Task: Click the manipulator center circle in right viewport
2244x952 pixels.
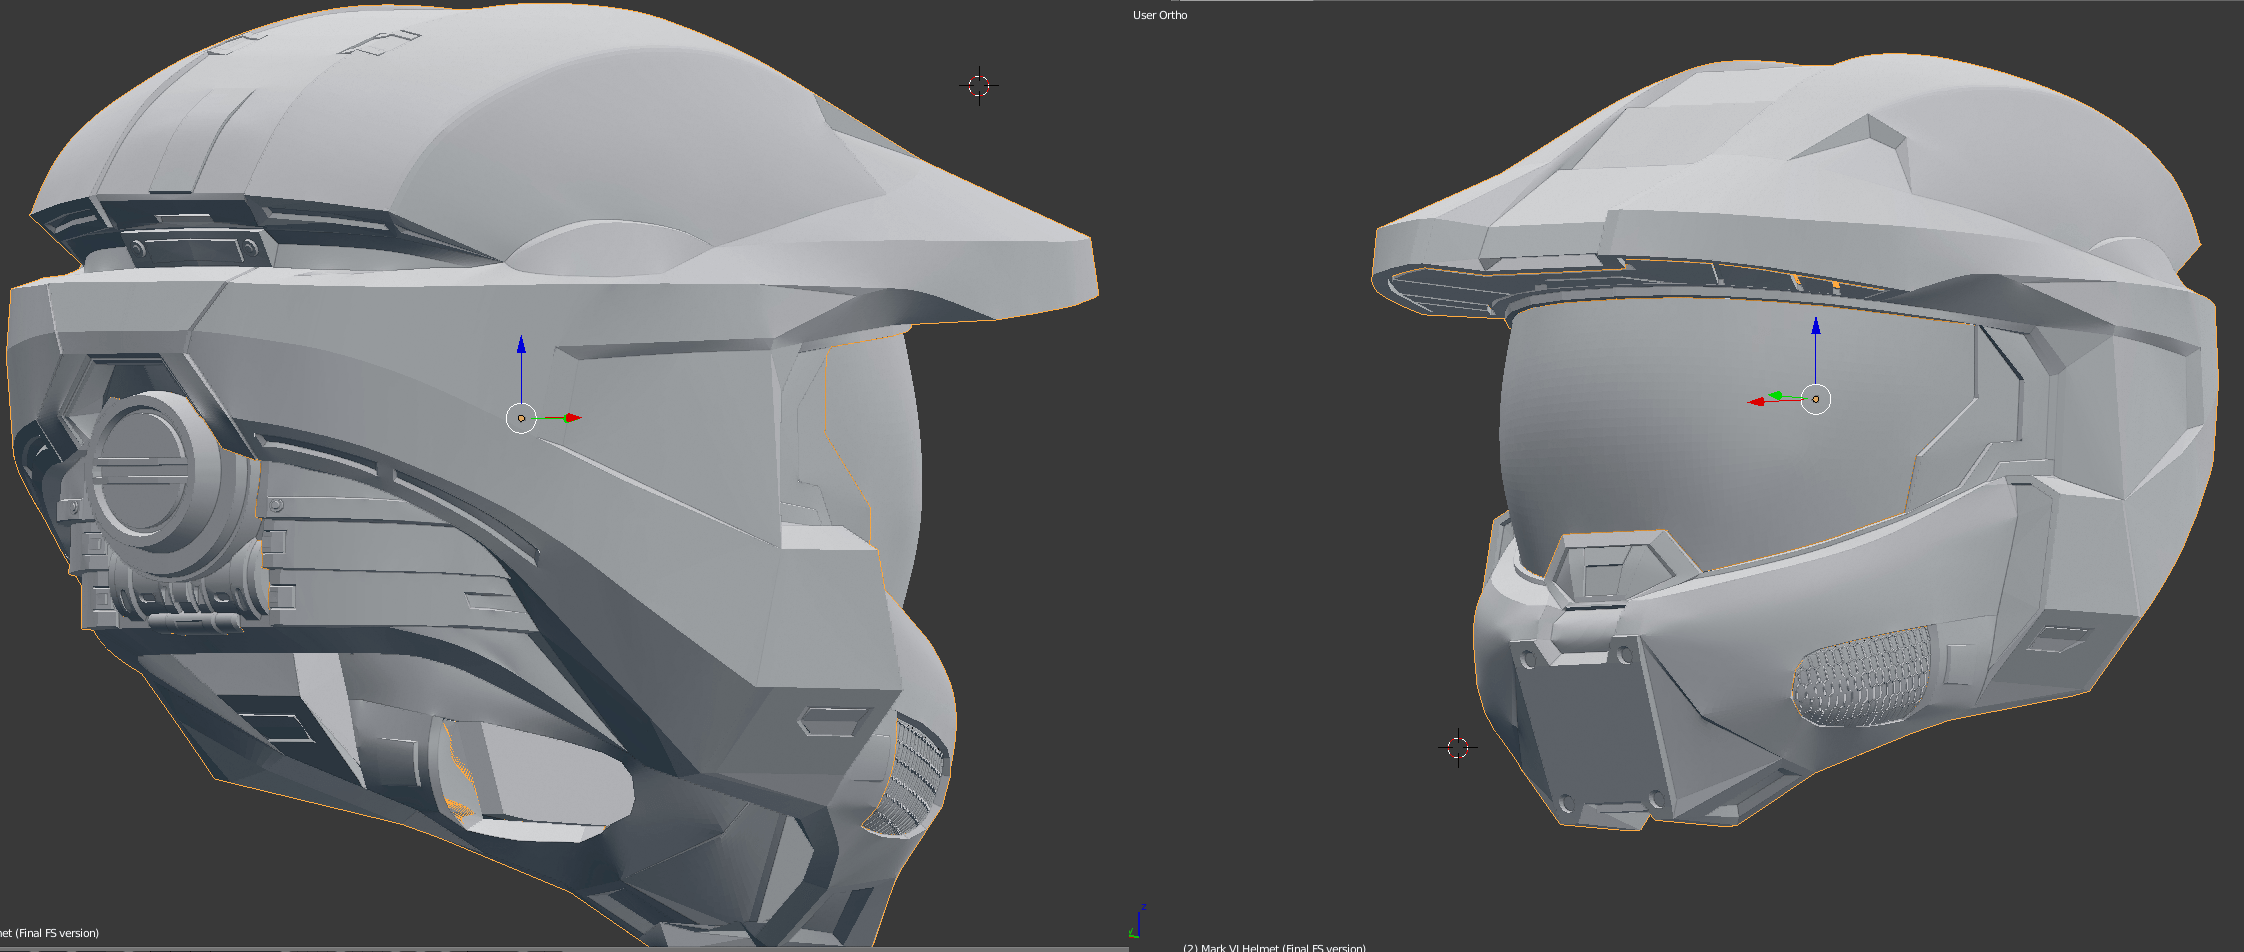Action: (x=1816, y=399)
